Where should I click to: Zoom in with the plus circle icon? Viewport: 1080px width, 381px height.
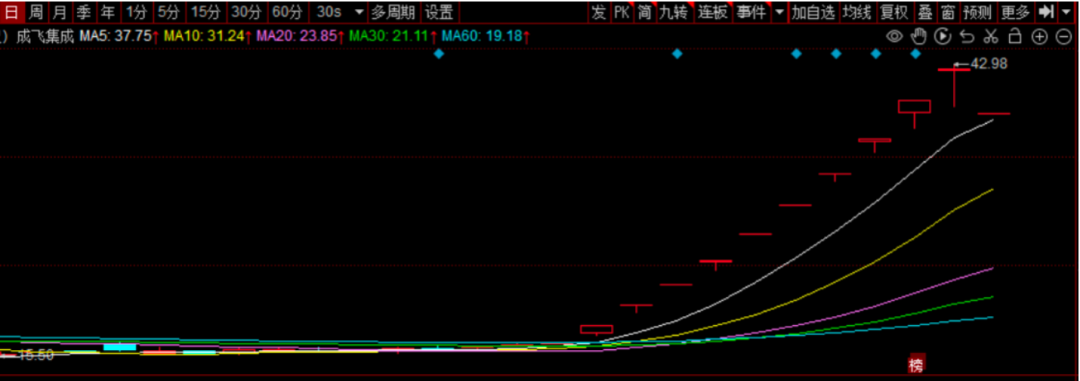coord(1039,37)
